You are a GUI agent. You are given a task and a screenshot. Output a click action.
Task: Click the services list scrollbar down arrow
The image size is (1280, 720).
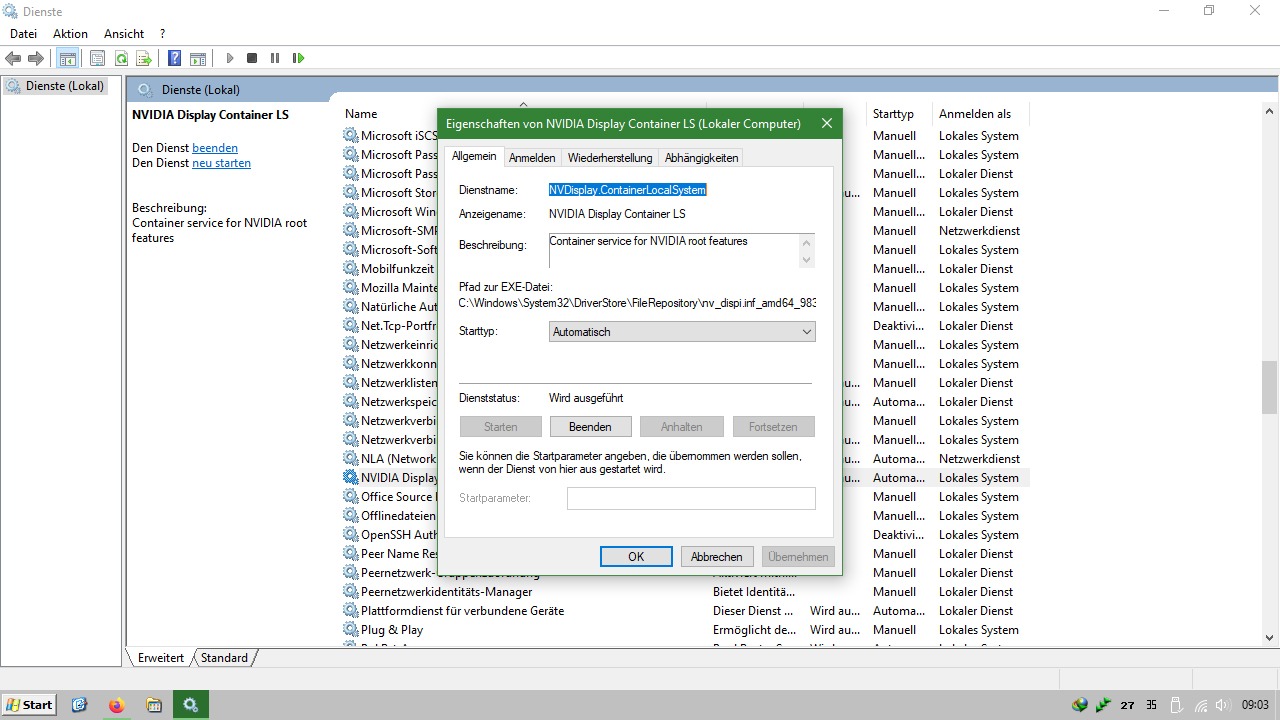click(x=1270, y=638)
